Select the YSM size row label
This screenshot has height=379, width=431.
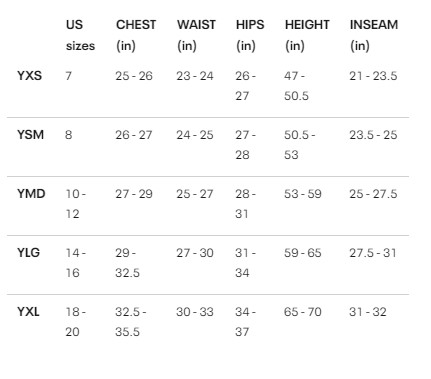(30, 135)
